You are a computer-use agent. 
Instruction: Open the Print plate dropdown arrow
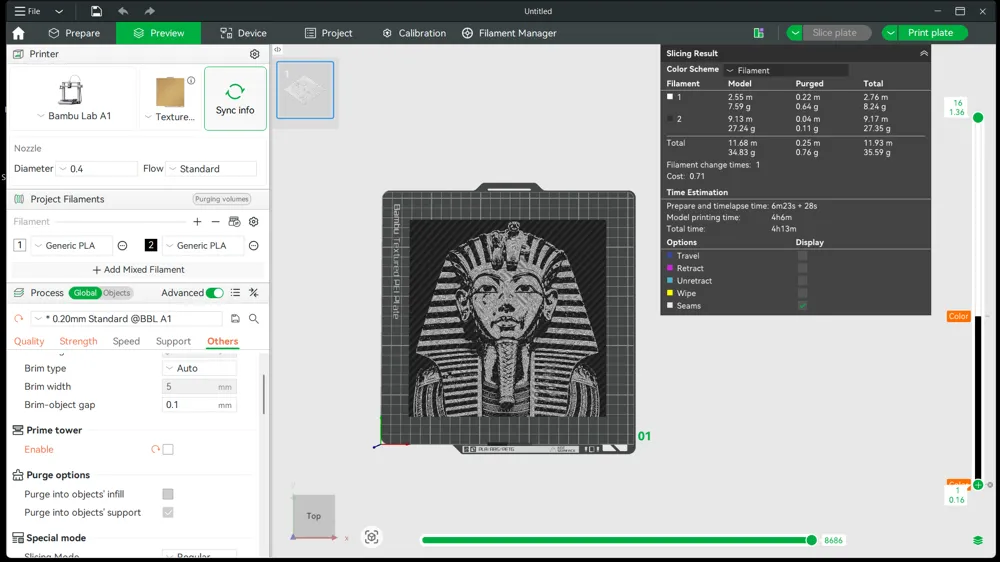click(x=890, y=33)
